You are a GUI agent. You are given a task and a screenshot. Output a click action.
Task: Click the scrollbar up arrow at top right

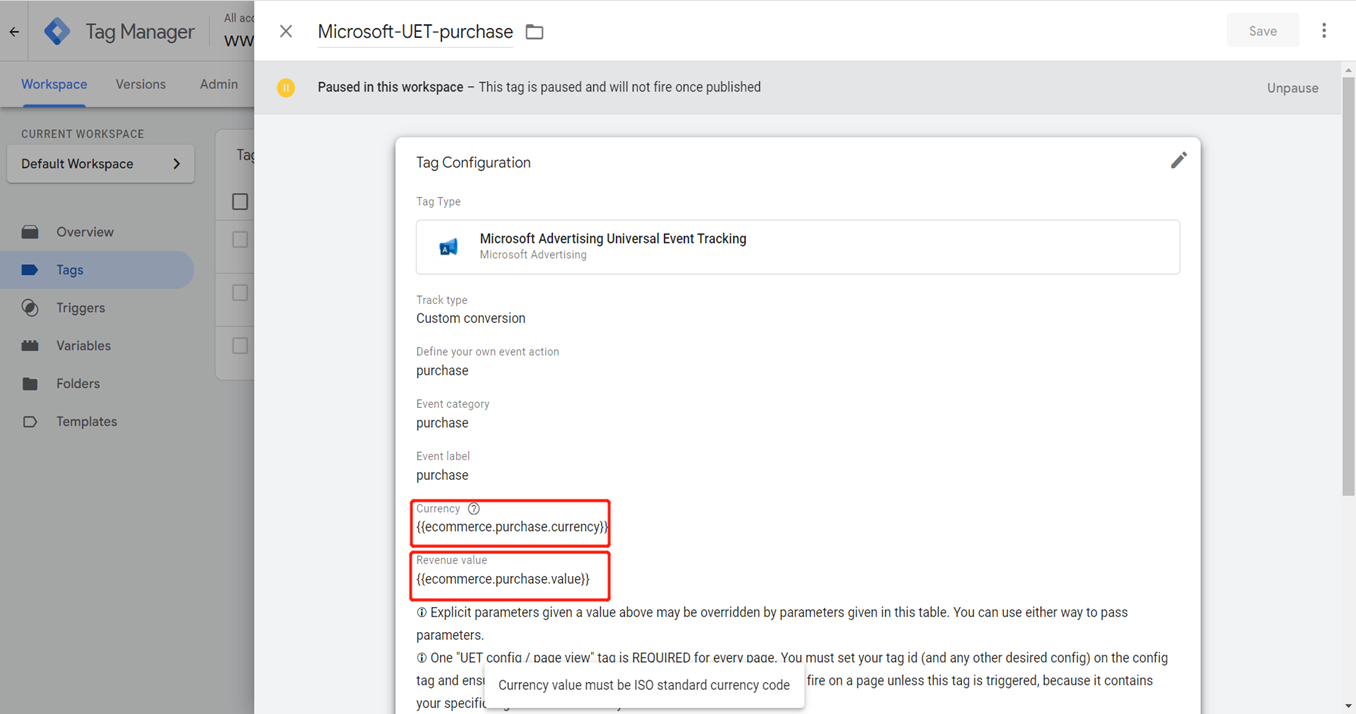coord(1348,70)
